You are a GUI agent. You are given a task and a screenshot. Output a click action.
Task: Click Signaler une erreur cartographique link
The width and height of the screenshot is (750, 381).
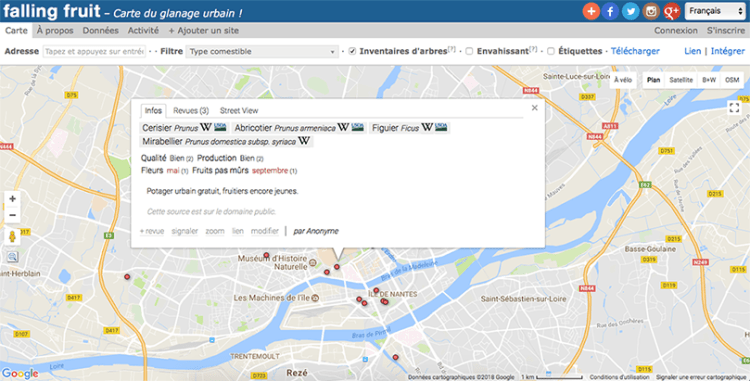(701, 377)
